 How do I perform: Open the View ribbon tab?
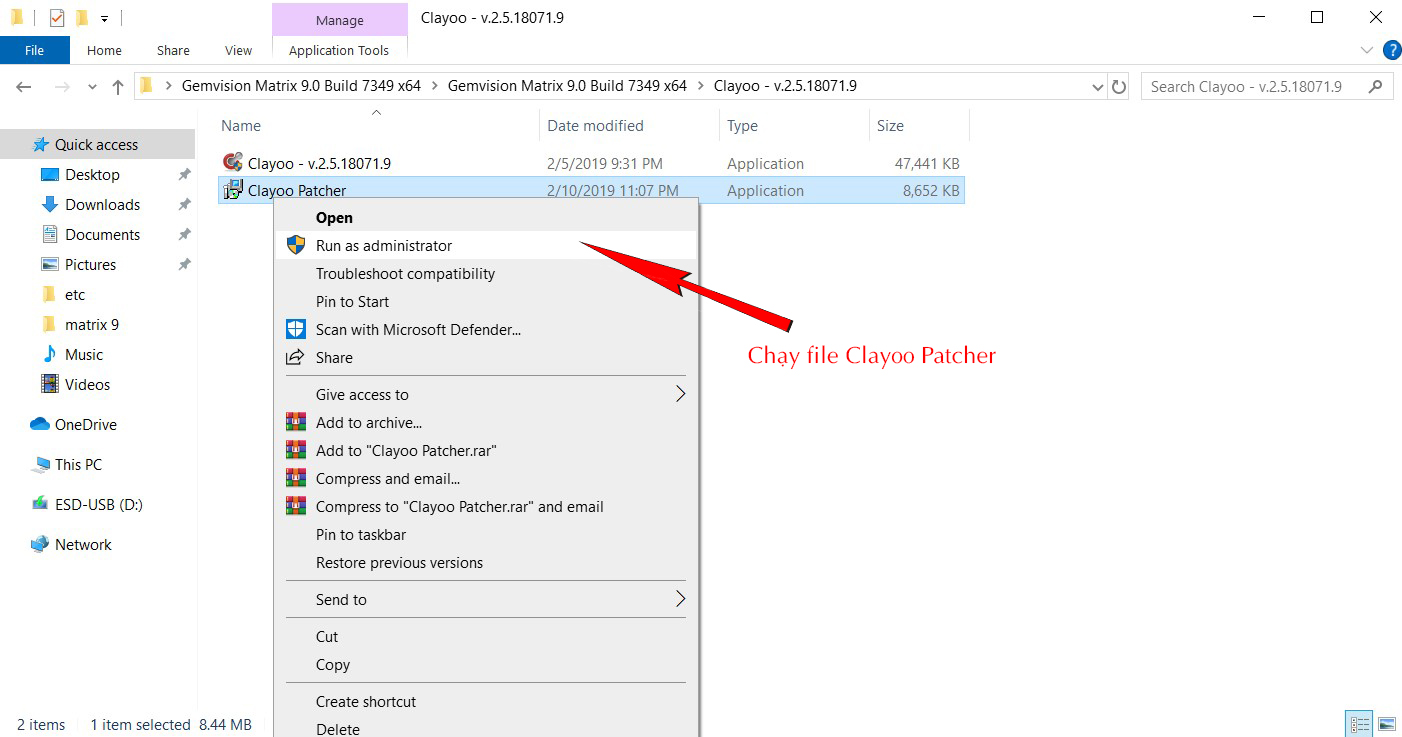239,50
